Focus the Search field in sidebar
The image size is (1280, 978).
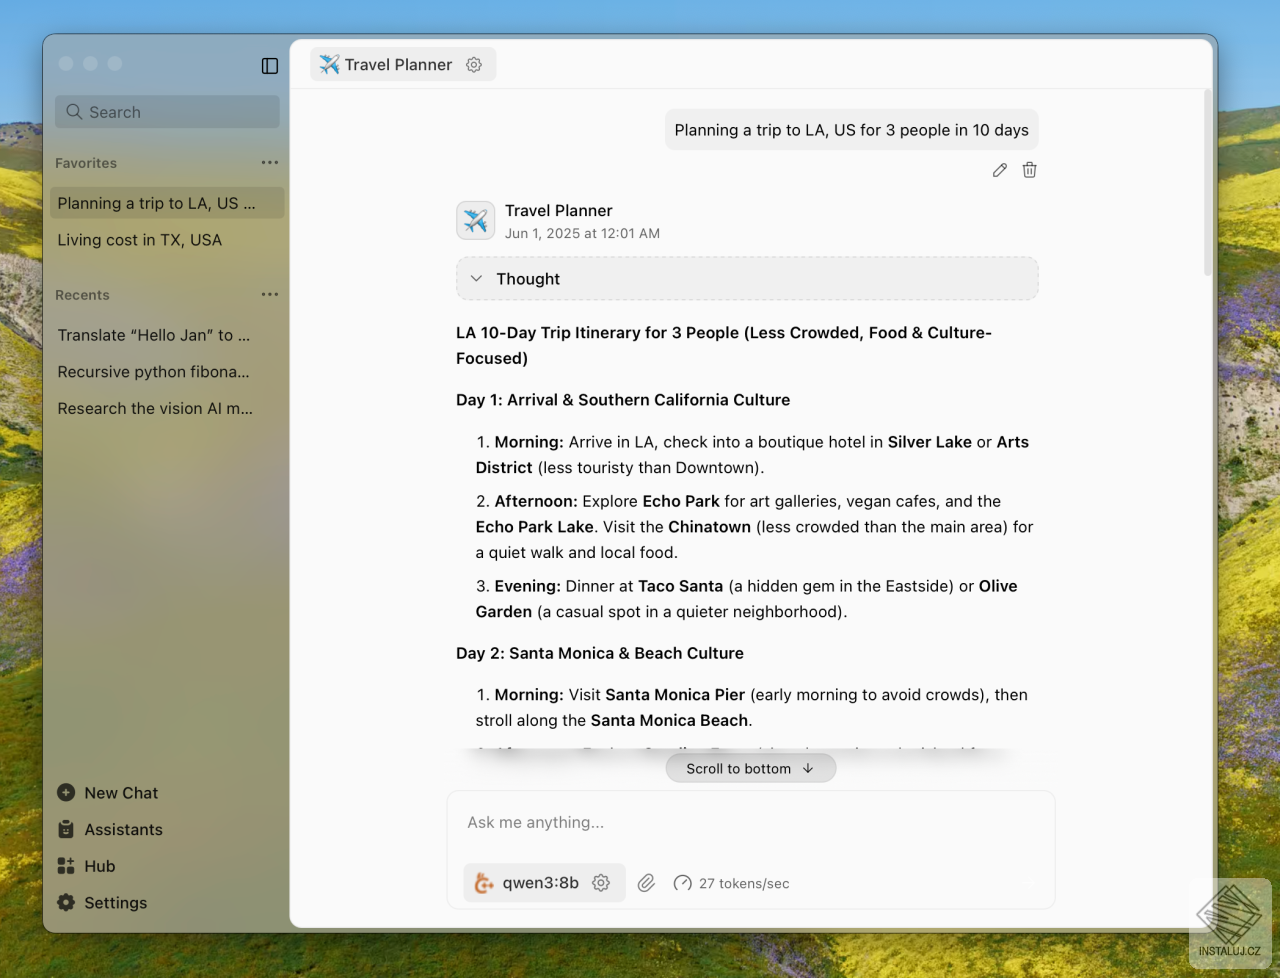(167, 112)
